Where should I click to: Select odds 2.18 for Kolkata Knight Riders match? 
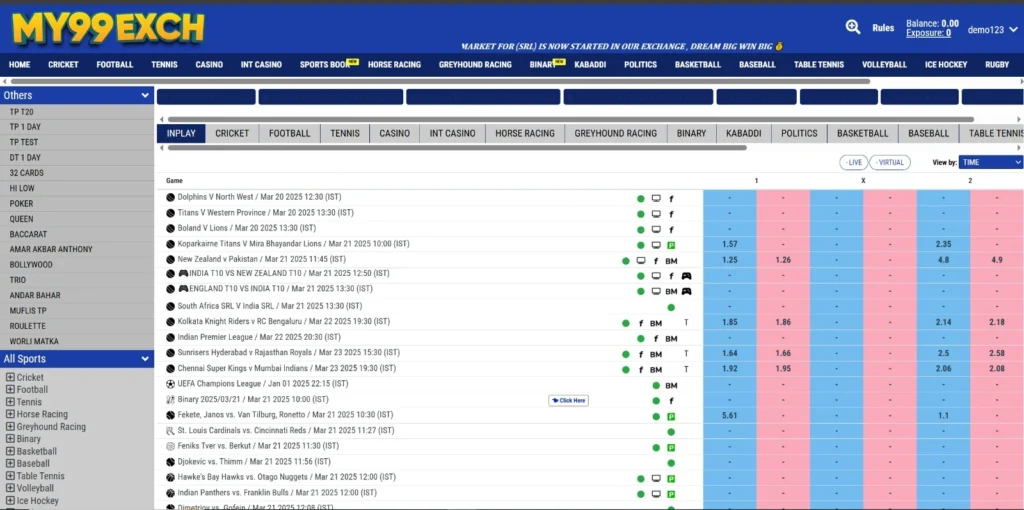click(997, 322)
